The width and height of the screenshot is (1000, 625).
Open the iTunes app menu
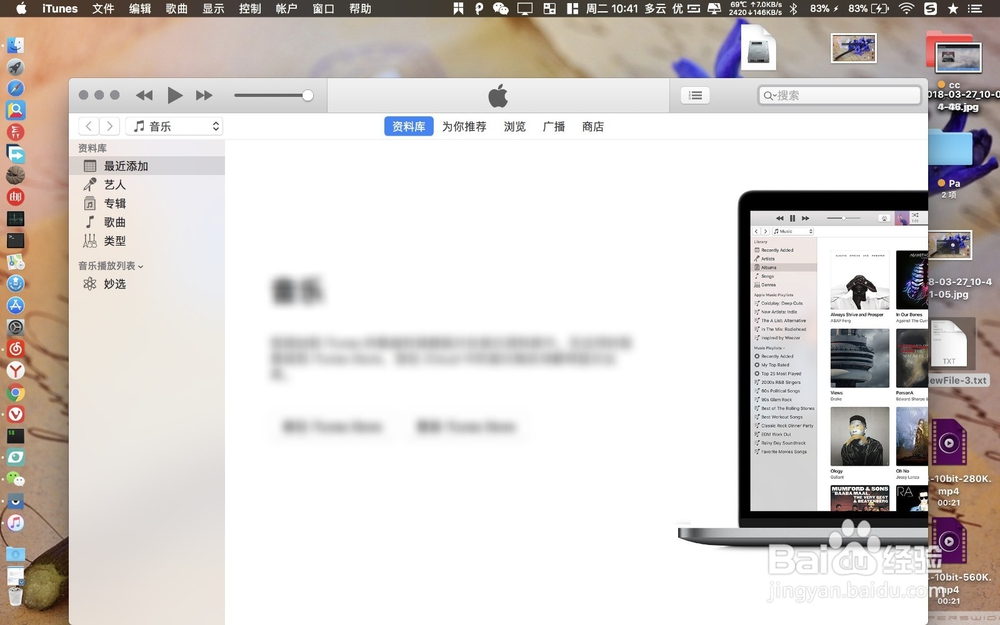pyautogui.click(x=60, y=8)
